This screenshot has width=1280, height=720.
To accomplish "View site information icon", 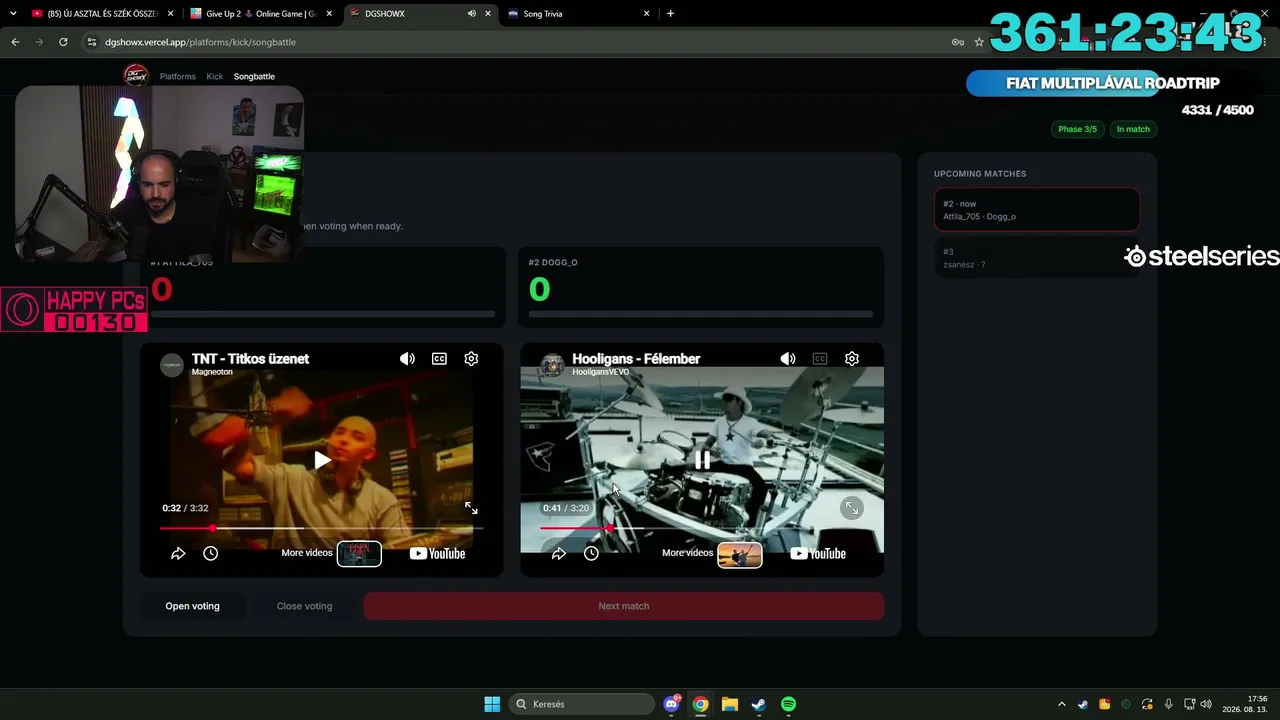I will [x=92, y=42].
